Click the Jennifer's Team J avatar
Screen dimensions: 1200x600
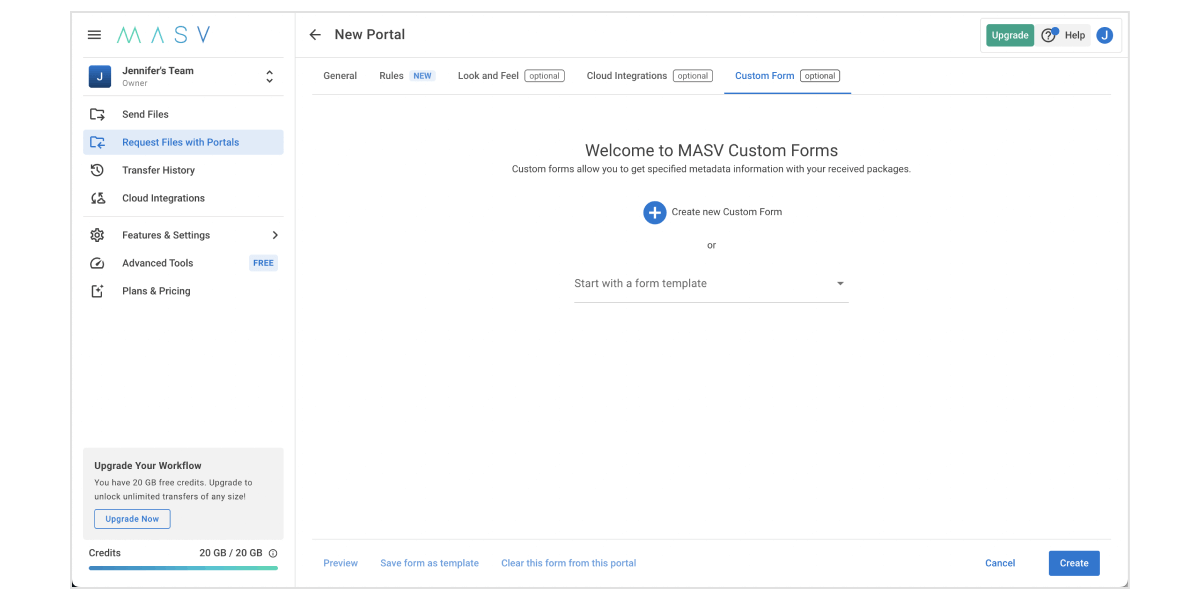tap(100, 77)
